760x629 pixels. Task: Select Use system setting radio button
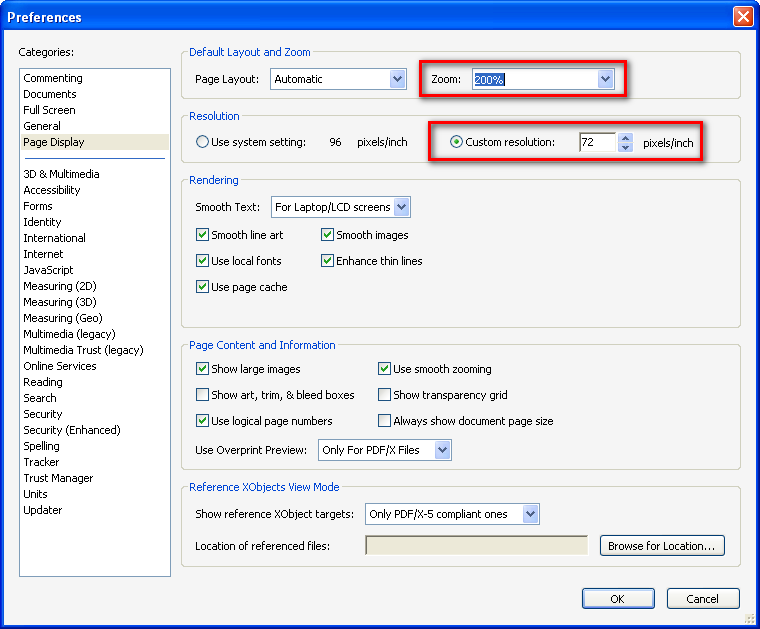tap(203, 143)
